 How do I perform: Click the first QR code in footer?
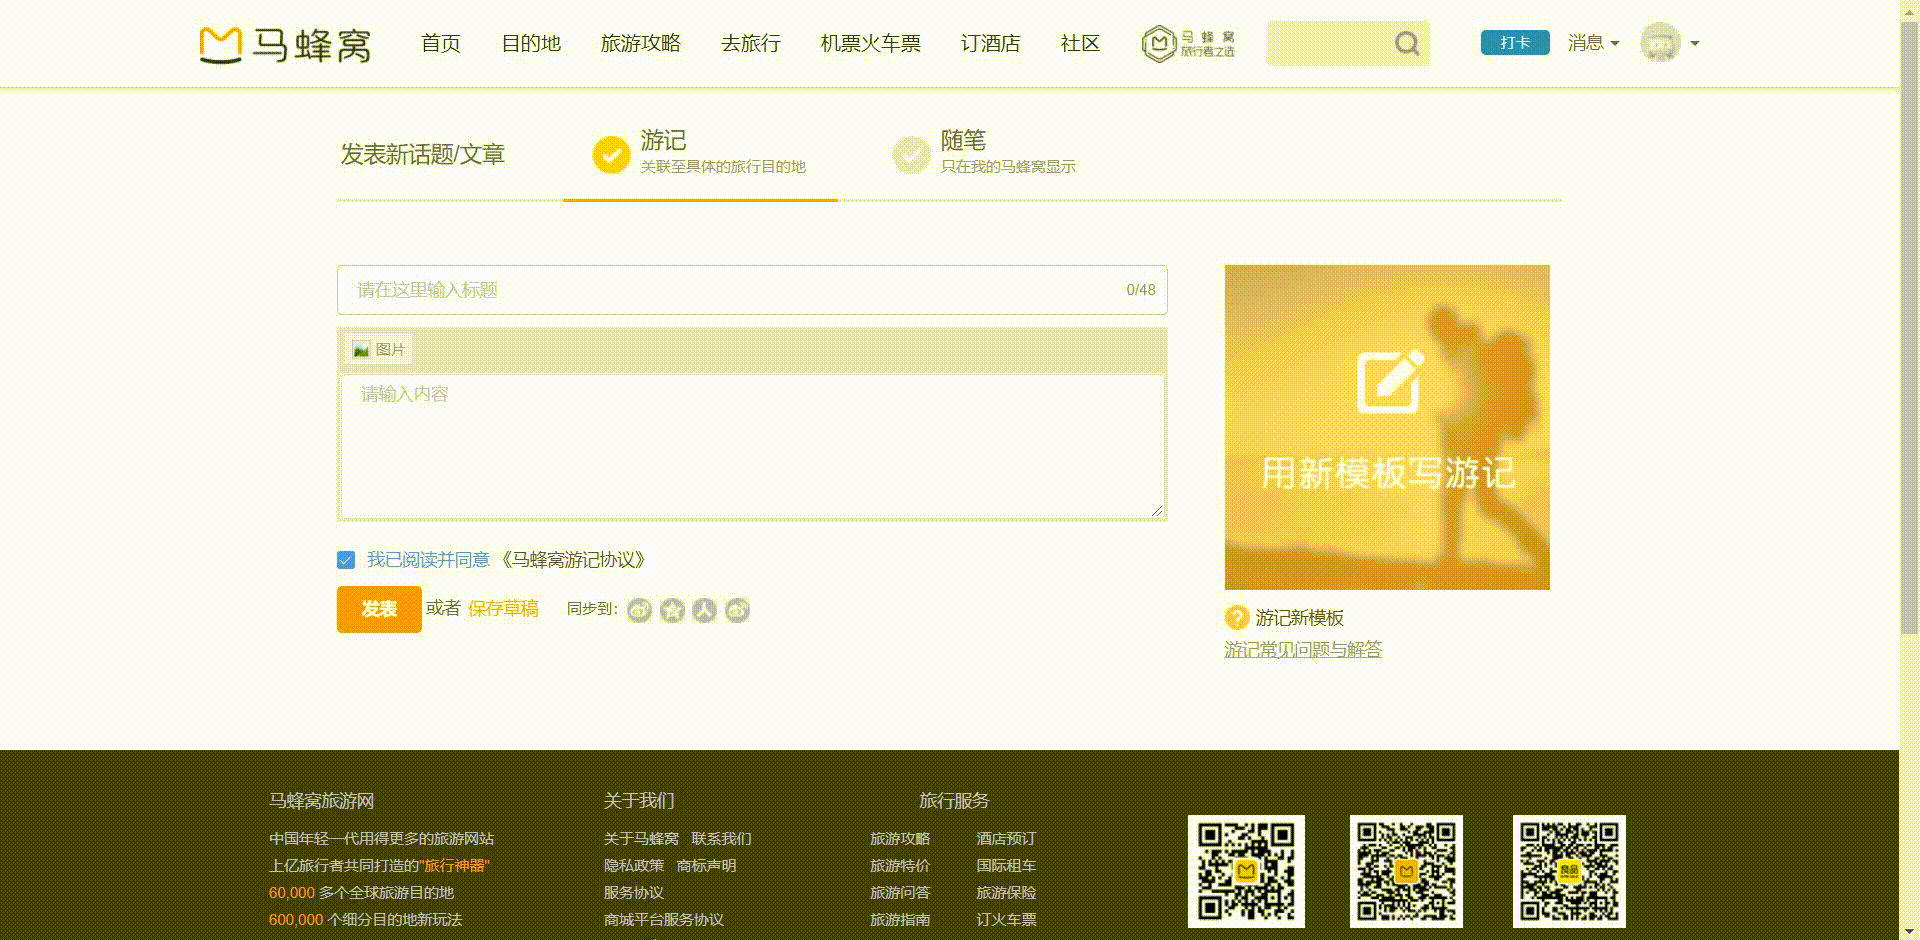(x=1246, y=871)
